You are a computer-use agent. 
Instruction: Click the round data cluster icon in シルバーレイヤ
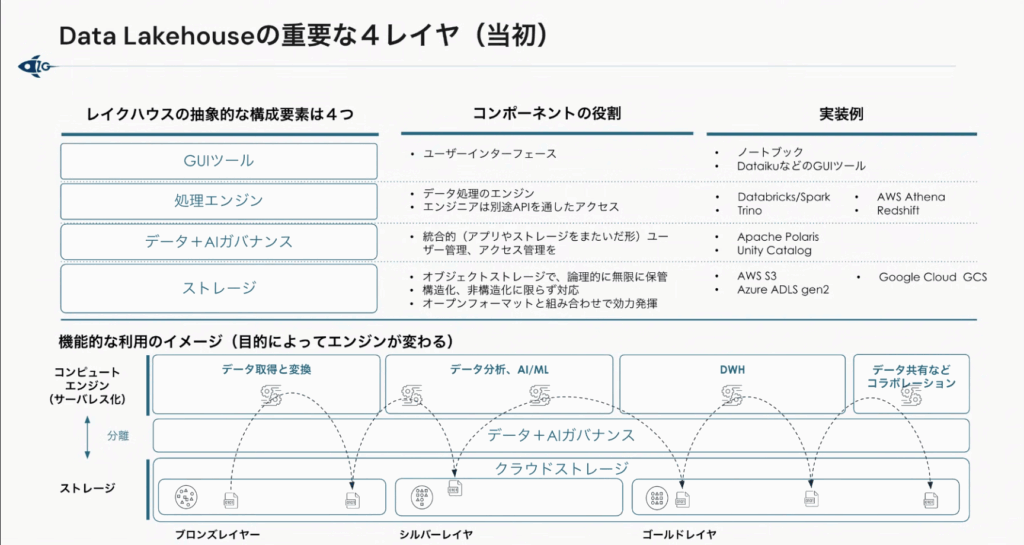pyautogui.click(x=422, y=497)
